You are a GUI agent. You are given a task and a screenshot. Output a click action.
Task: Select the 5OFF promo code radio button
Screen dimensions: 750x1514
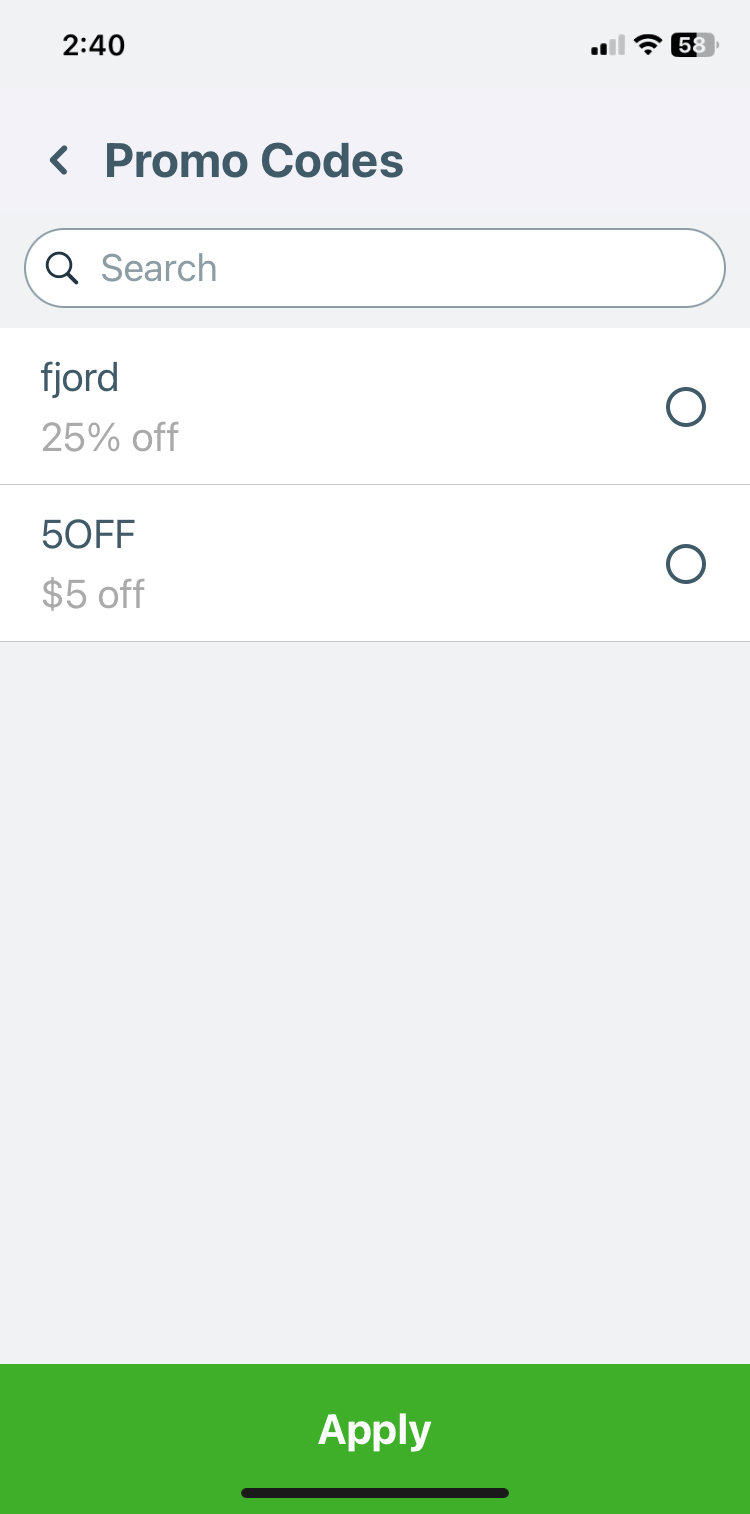click(686, 564)
